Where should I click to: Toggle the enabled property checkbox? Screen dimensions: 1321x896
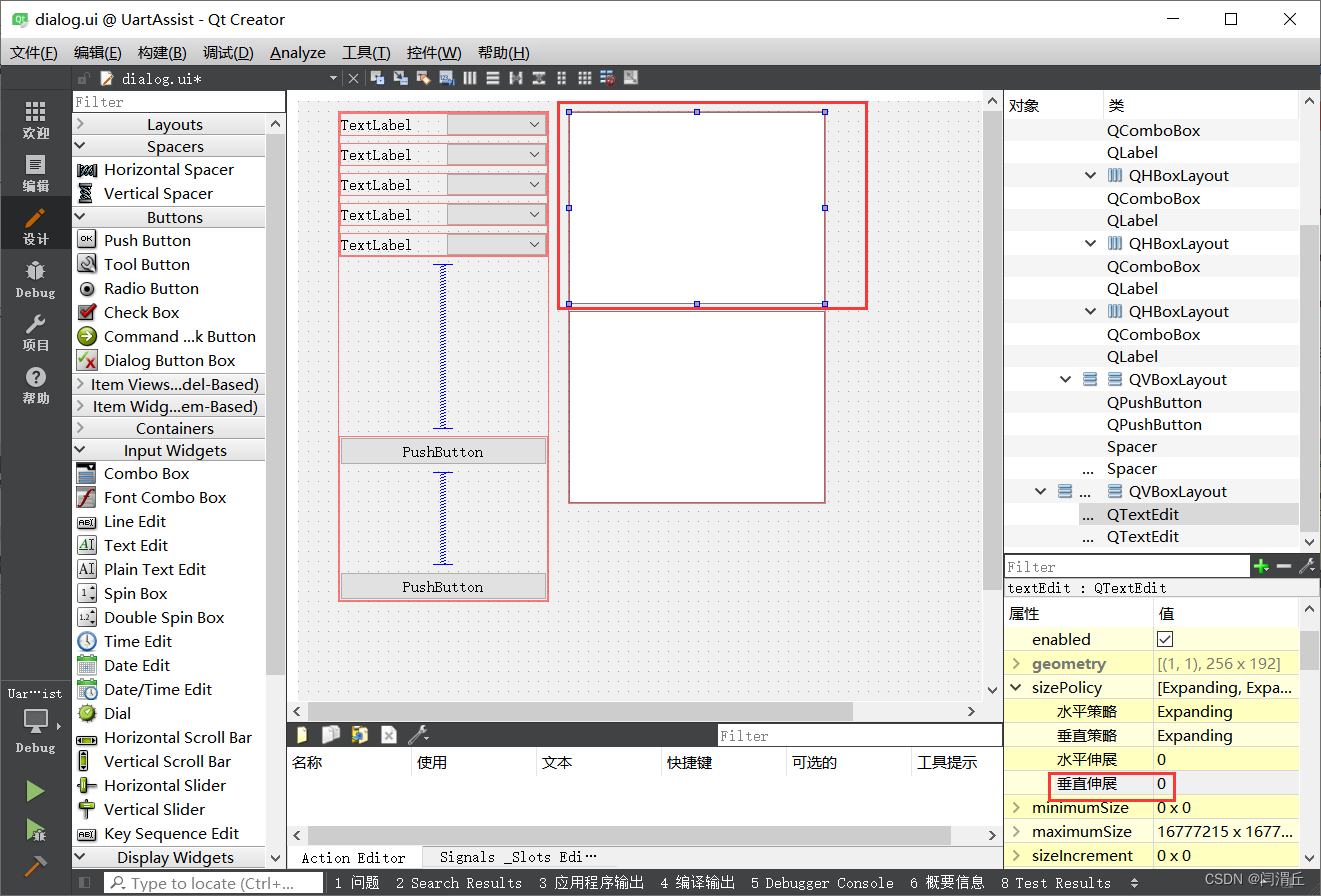point(1165,639)
